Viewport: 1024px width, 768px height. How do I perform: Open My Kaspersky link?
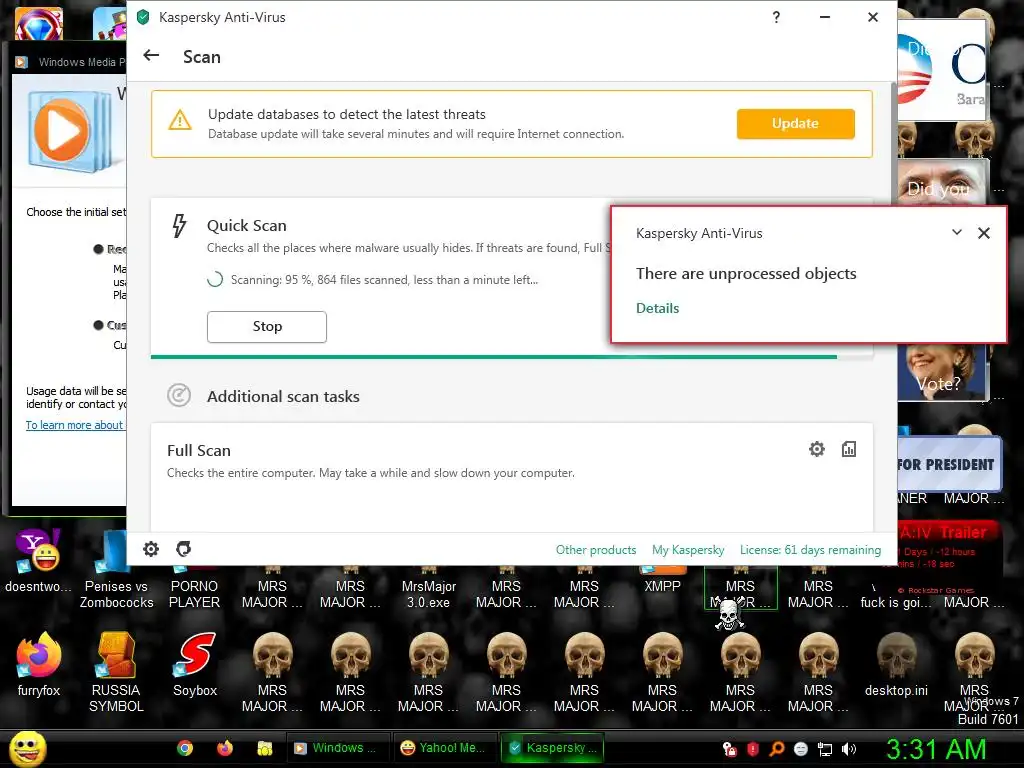click(x=688, y=550)
